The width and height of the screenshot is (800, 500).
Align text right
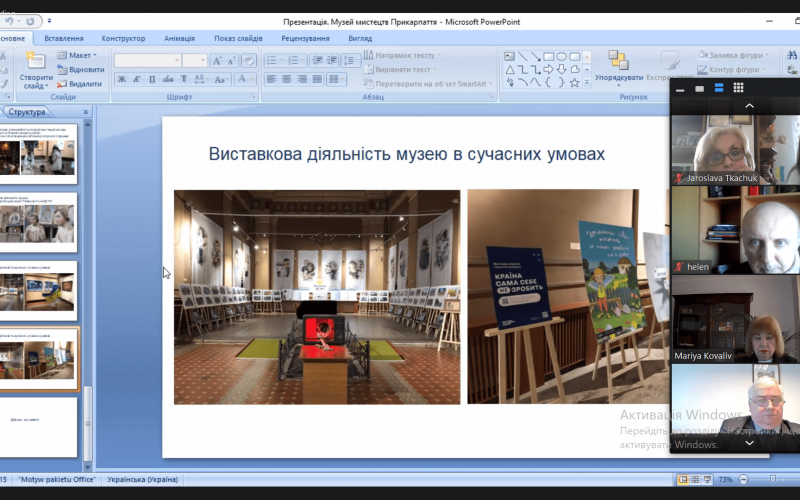[x=302, y=79]
